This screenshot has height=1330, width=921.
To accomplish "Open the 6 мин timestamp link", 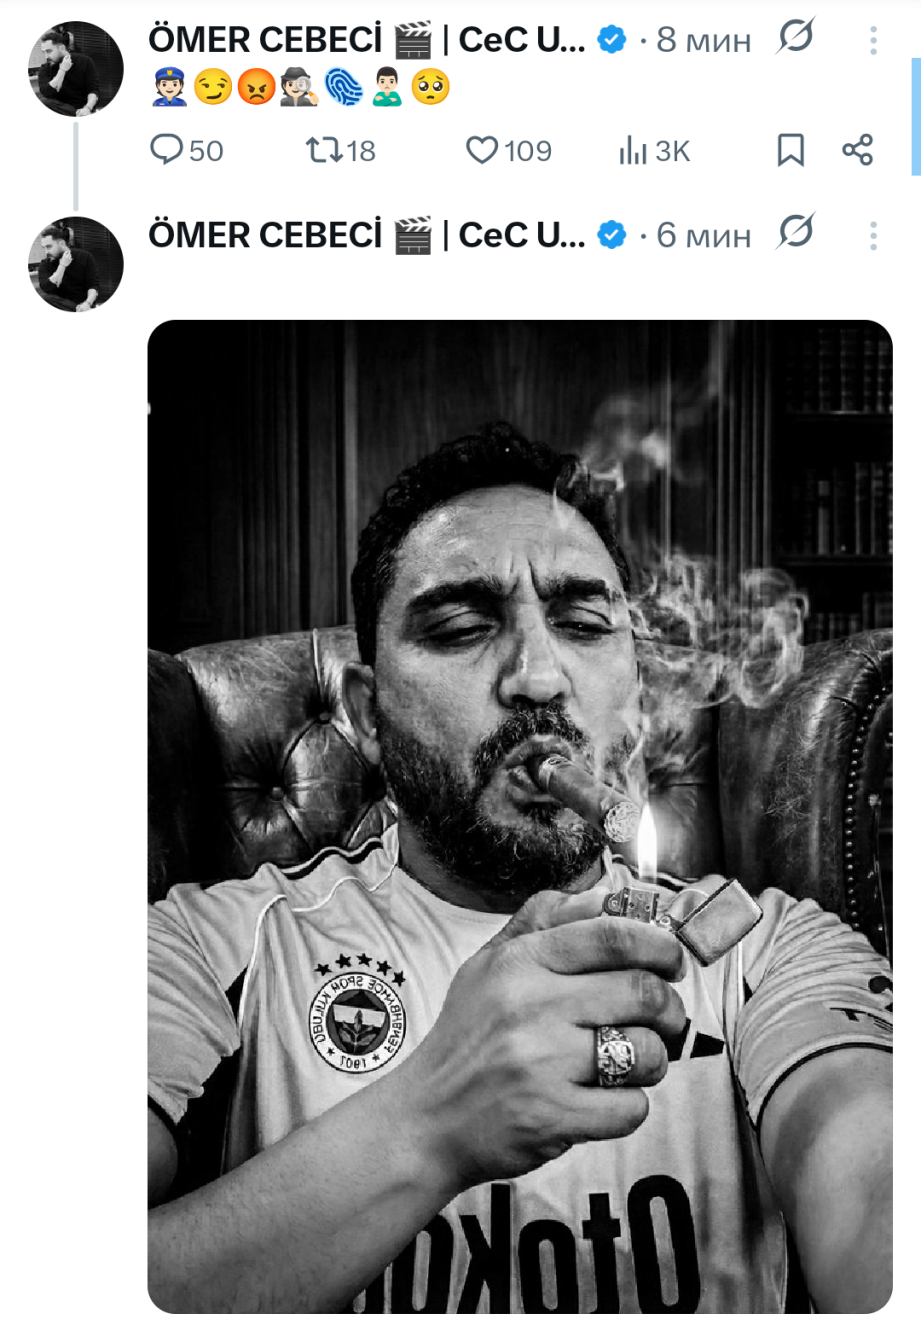I will (x=704, y=235).
